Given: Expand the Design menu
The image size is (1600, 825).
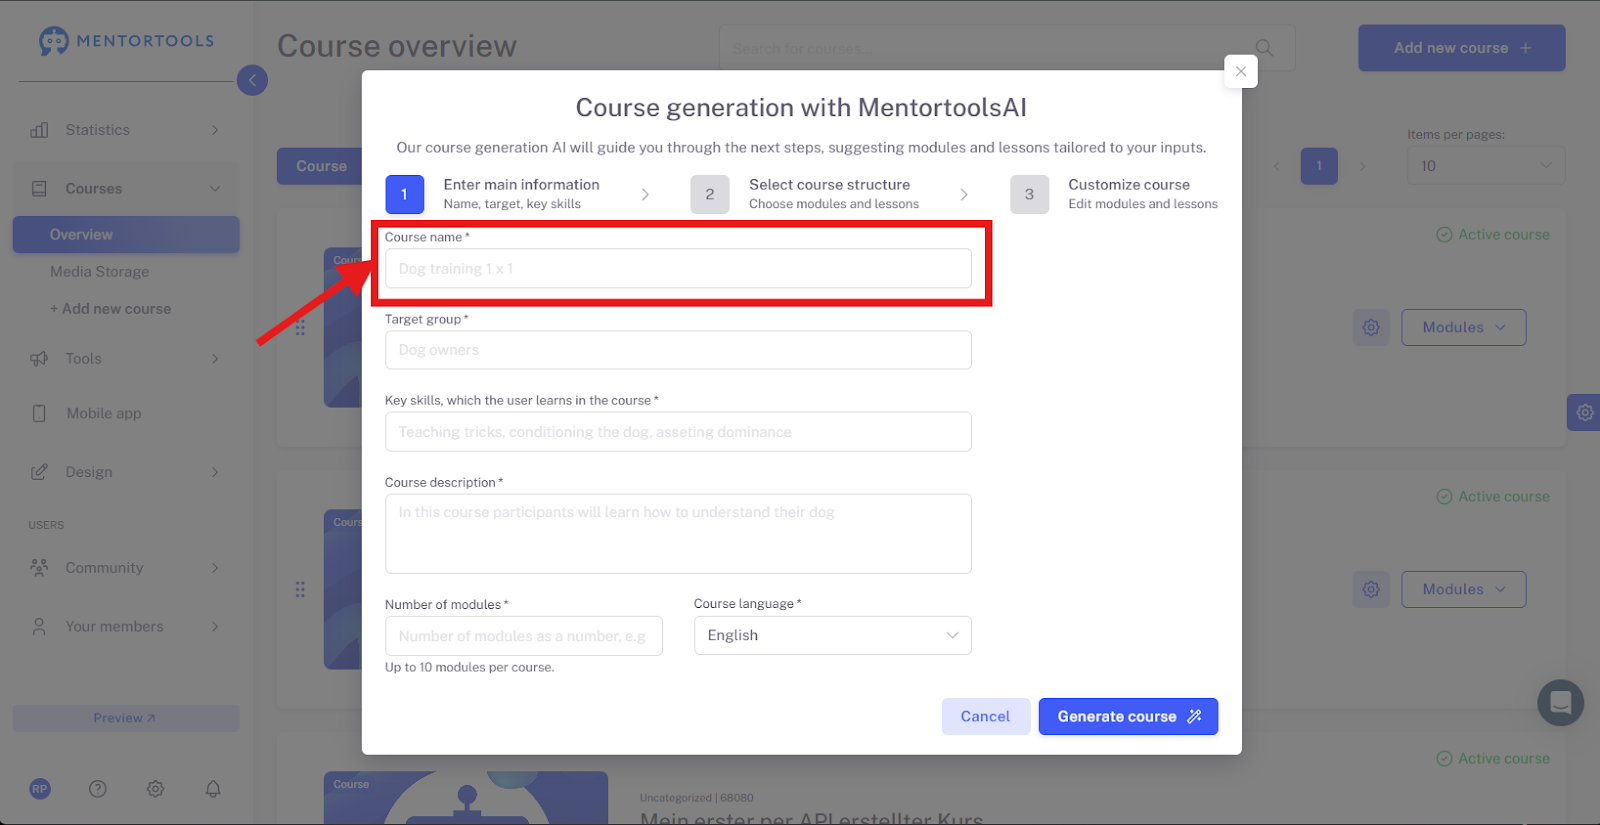Looking at the screenshot, I should click(215, 472).
